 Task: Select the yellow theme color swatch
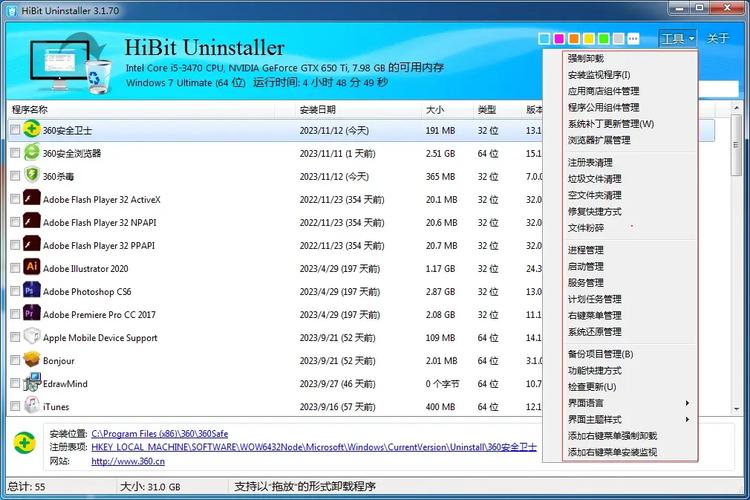589,39
